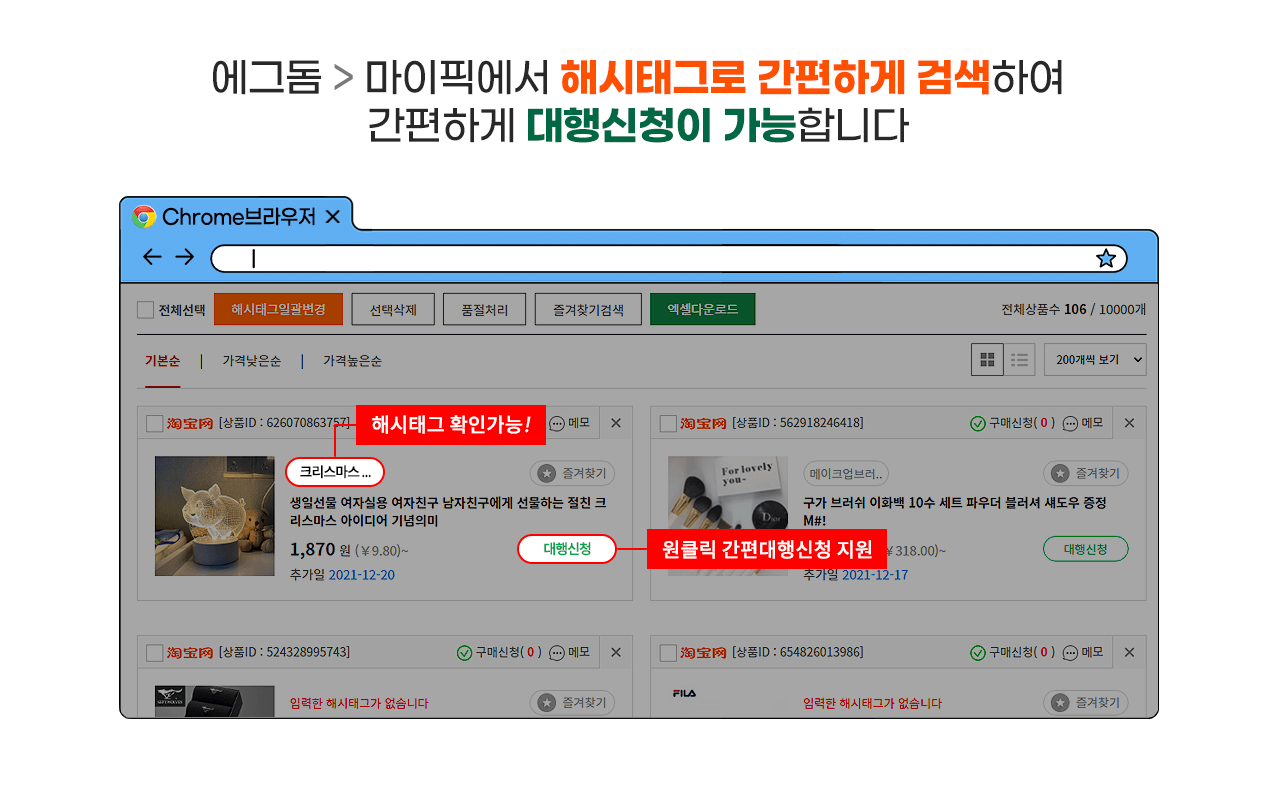Open 메모 for product 626070863757
1280x800 pixels.
pos(569,423)
